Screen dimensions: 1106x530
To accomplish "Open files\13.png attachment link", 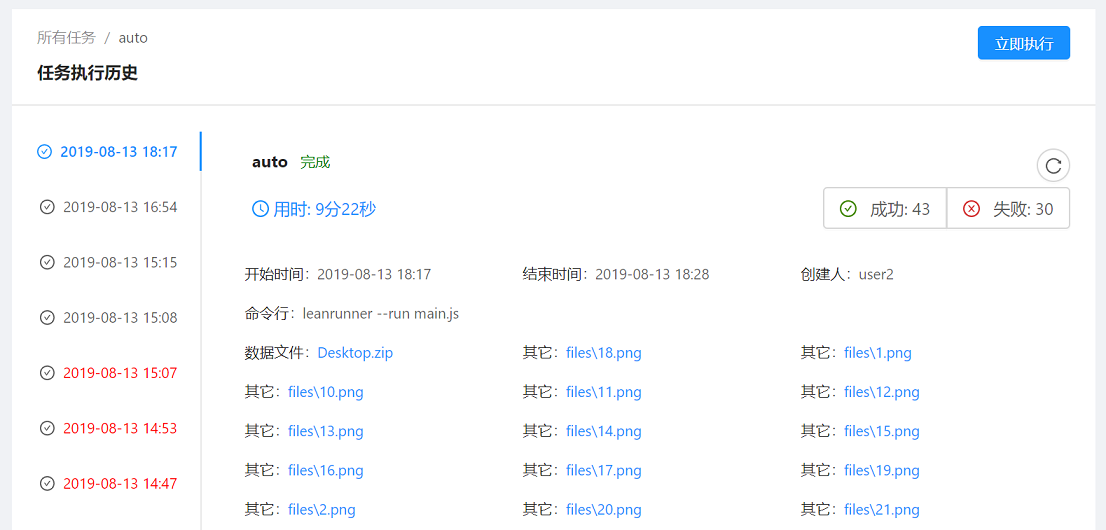I will [325, 432].
